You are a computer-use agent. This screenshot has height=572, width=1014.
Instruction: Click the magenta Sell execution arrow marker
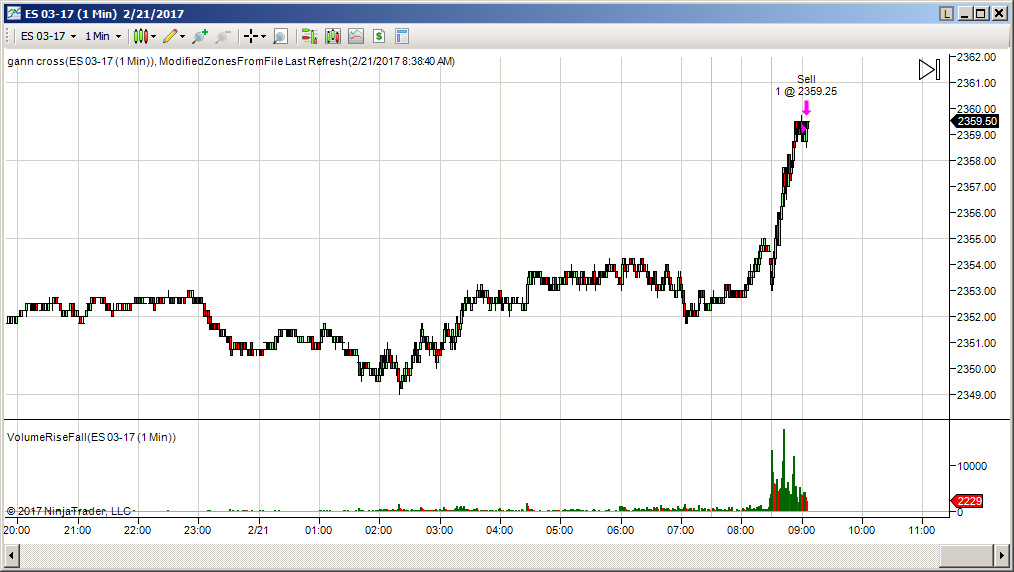click(x=806, y=107)
